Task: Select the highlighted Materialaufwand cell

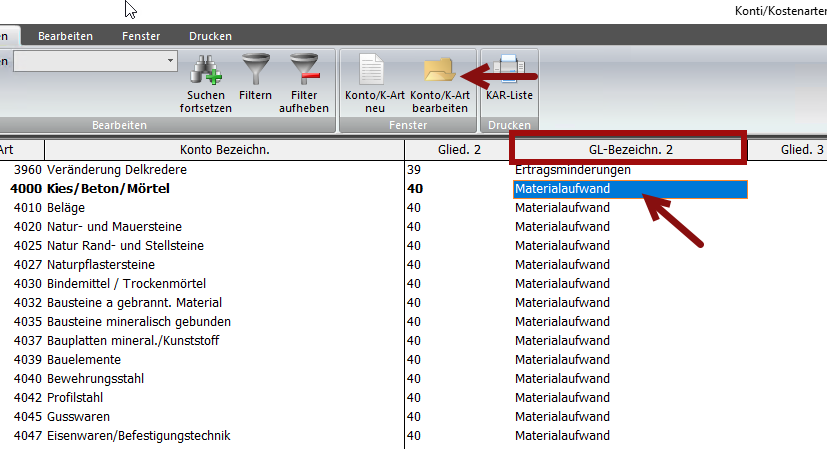Action: [x=630, y=189]
